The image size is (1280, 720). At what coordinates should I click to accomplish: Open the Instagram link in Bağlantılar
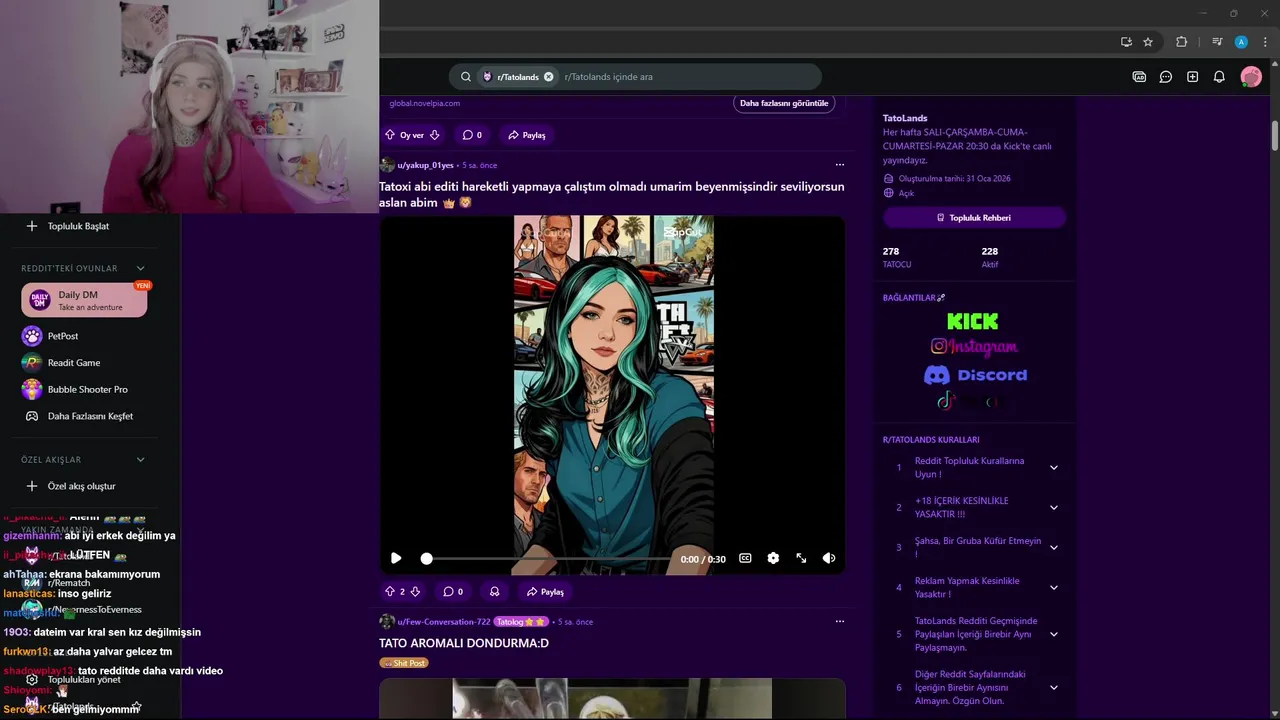[x=974, y=347]
